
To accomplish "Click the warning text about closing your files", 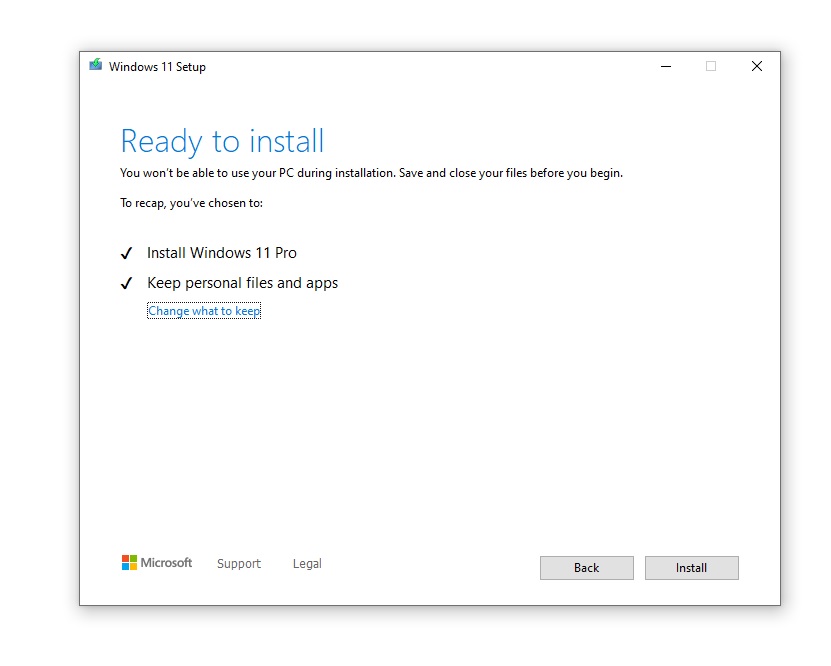I will pyautogui.click(x=370, y=172).
